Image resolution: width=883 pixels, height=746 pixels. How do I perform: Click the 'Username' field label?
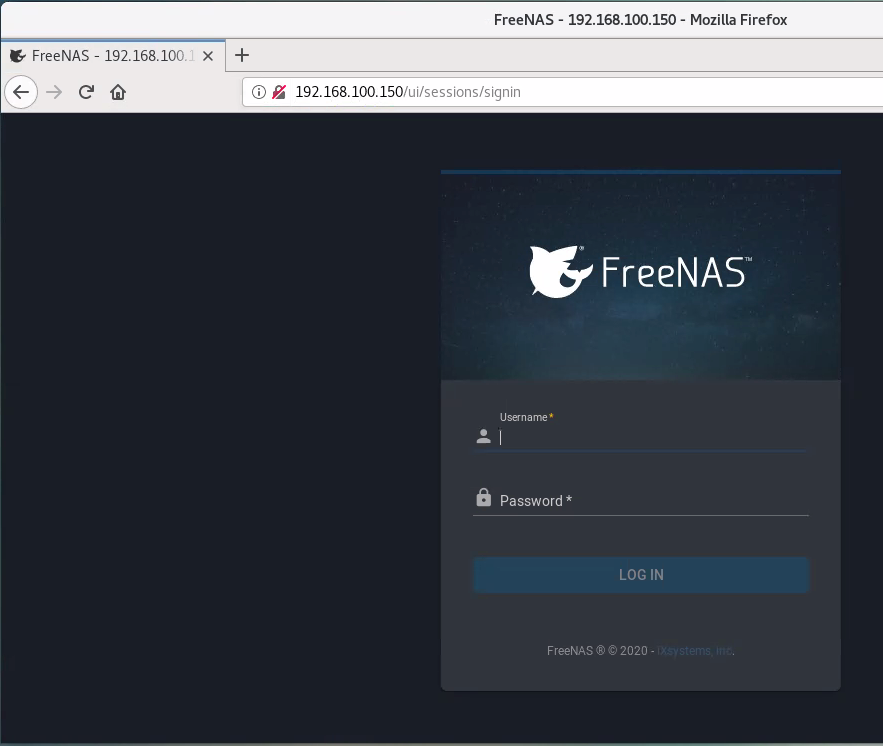[x=523, y=417]
